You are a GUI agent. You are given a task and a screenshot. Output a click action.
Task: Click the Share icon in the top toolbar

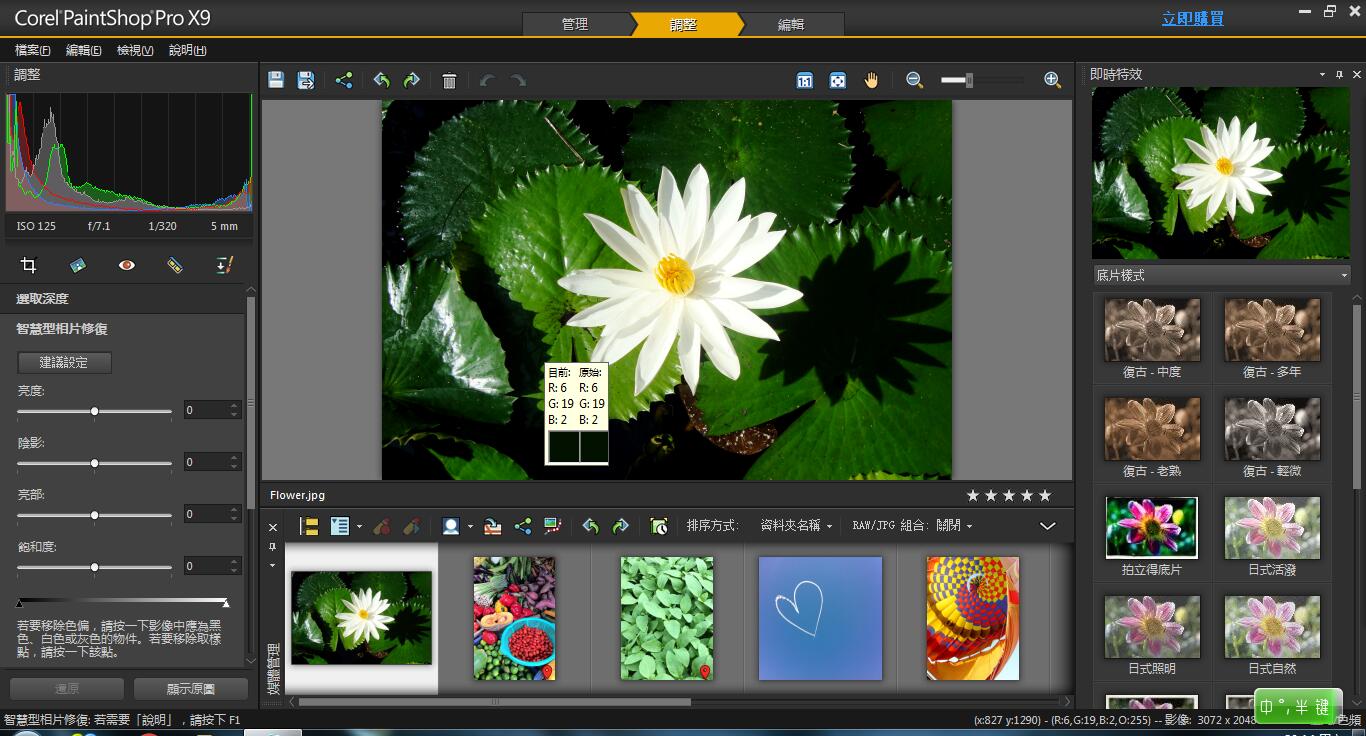pyautogui.click(x=344, y=80)
